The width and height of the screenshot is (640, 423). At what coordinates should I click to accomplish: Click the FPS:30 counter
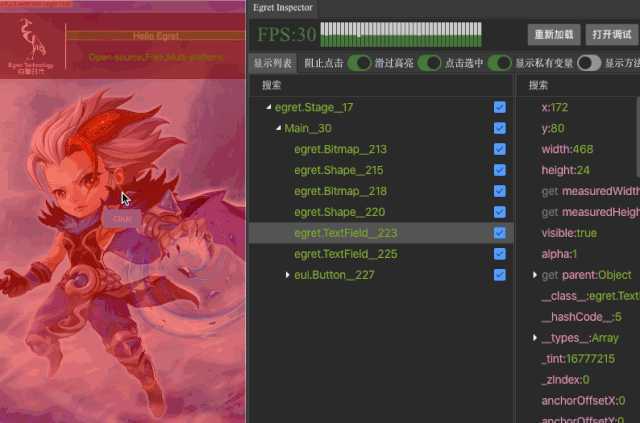tap(287, 35)
